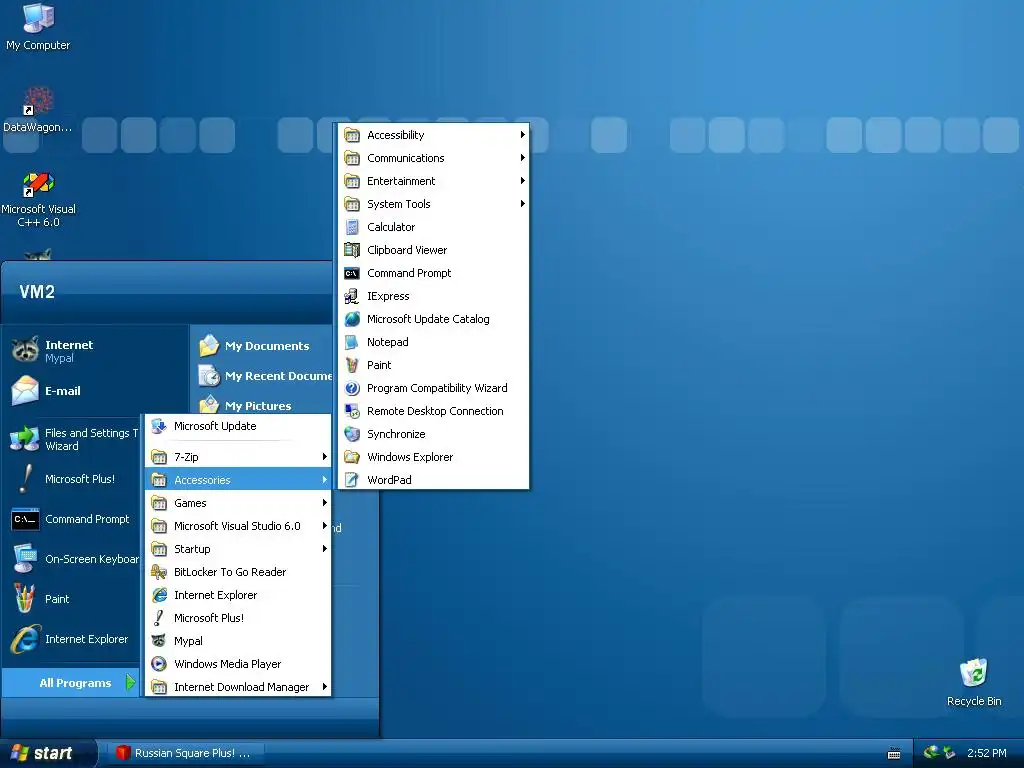The image size is (1024, 768).
Task: Click the Command Prompt icon in Accessories submenu
Action: tap(352, 273)
